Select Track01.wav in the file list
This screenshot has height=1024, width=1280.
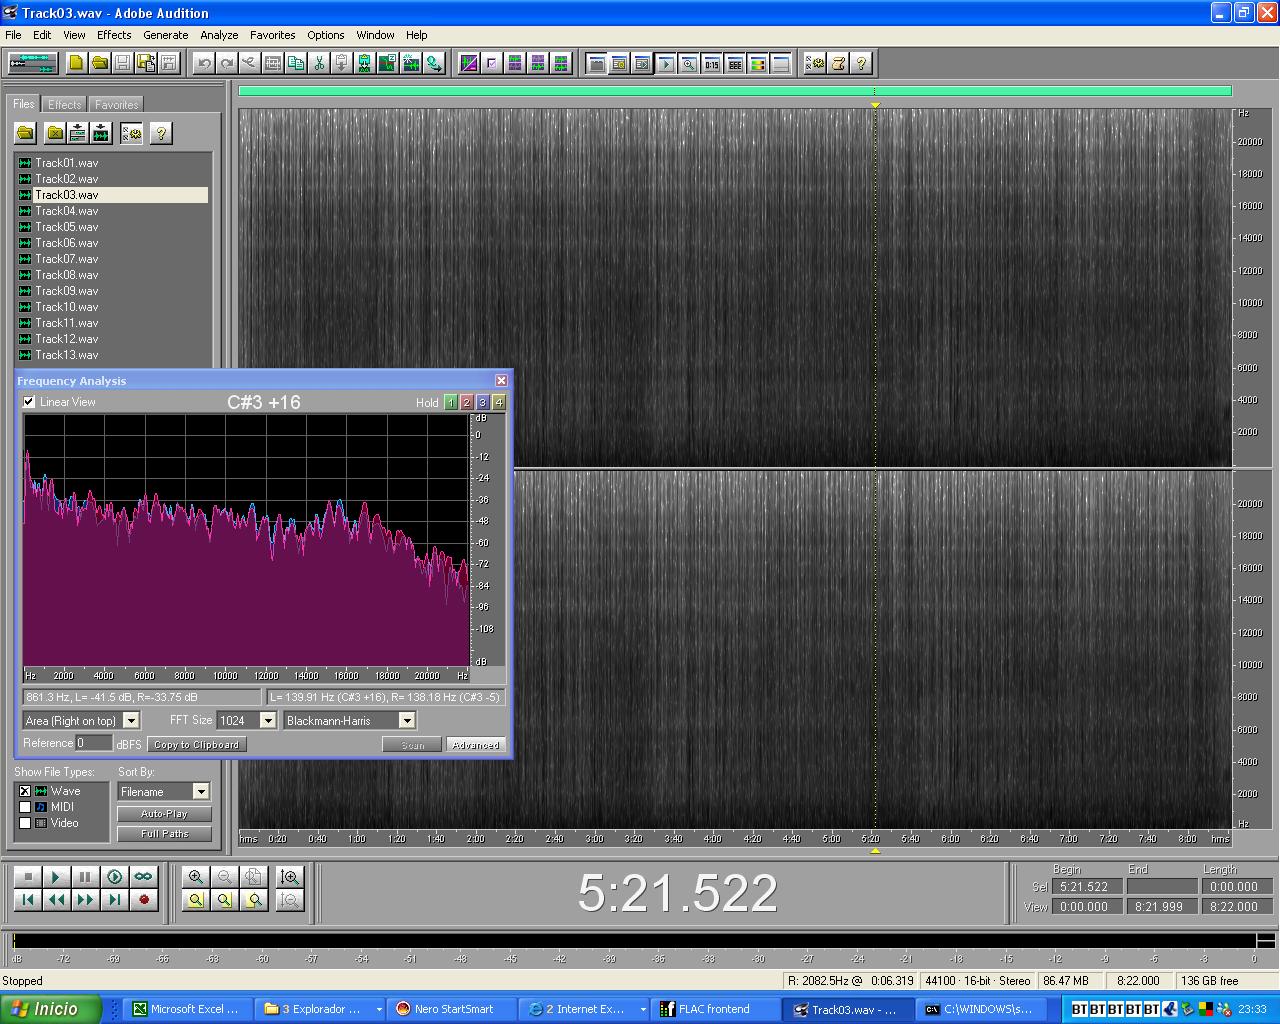(67, 163)
